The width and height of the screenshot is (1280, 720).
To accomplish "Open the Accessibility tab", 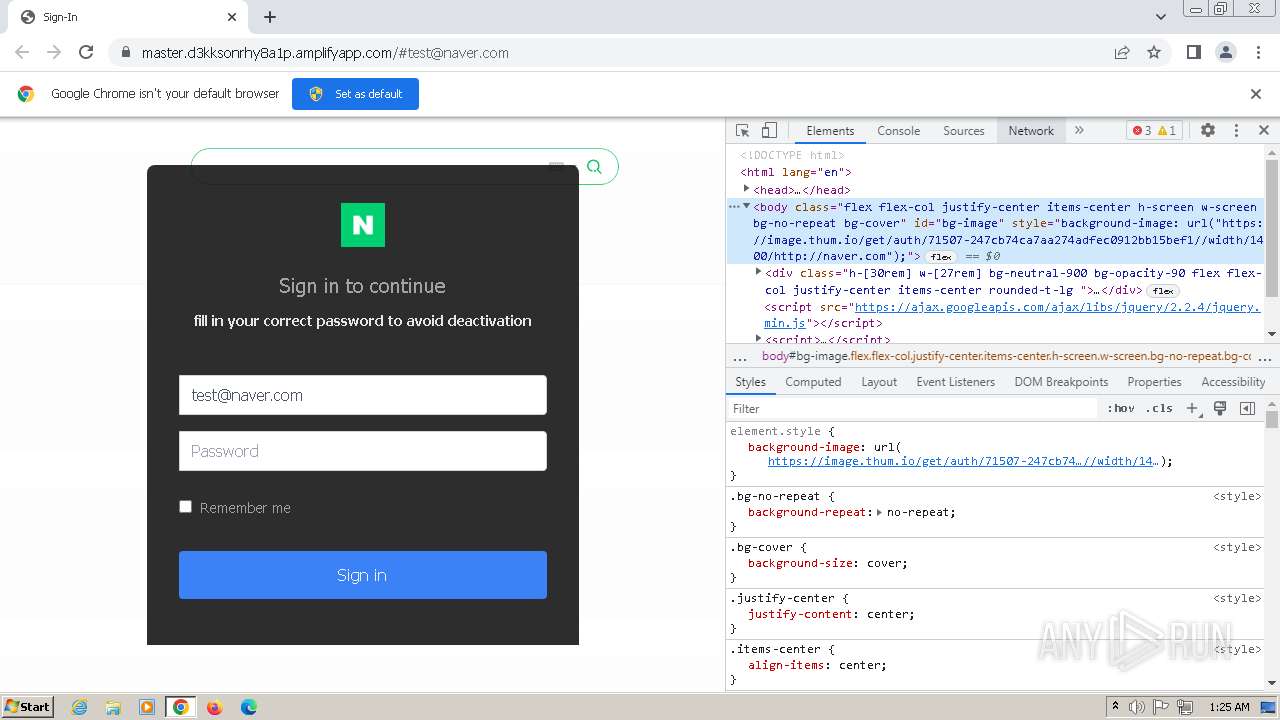I will click(x=1233, y=382).
